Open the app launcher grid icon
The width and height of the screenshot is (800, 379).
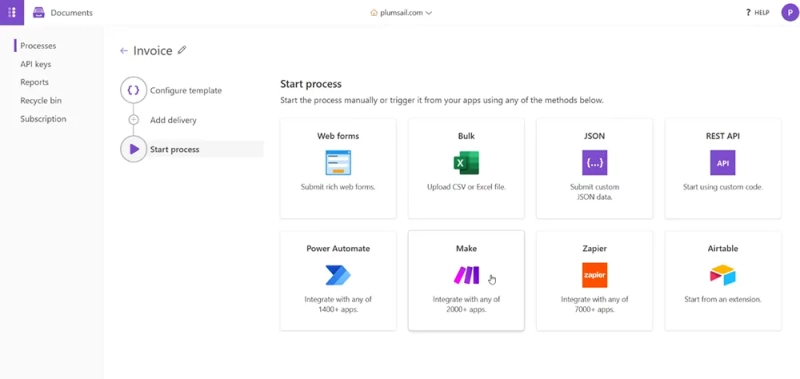pos(12,12)
